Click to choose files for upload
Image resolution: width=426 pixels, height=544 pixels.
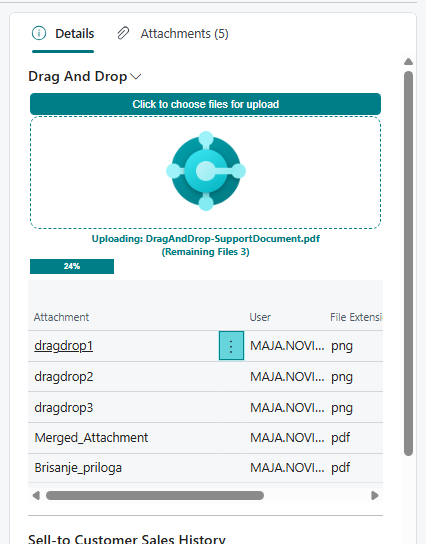(x=205, y=104)
